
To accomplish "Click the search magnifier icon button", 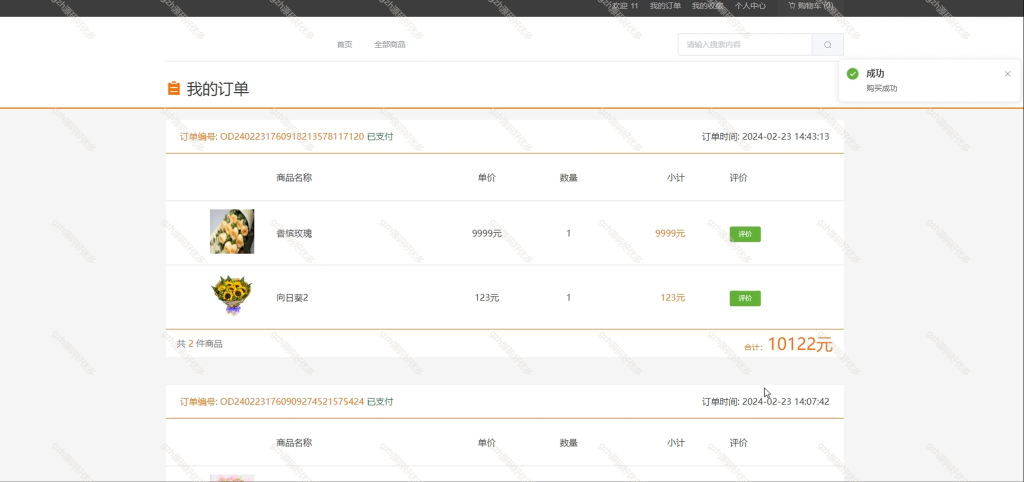I will [x=827, y=44].
